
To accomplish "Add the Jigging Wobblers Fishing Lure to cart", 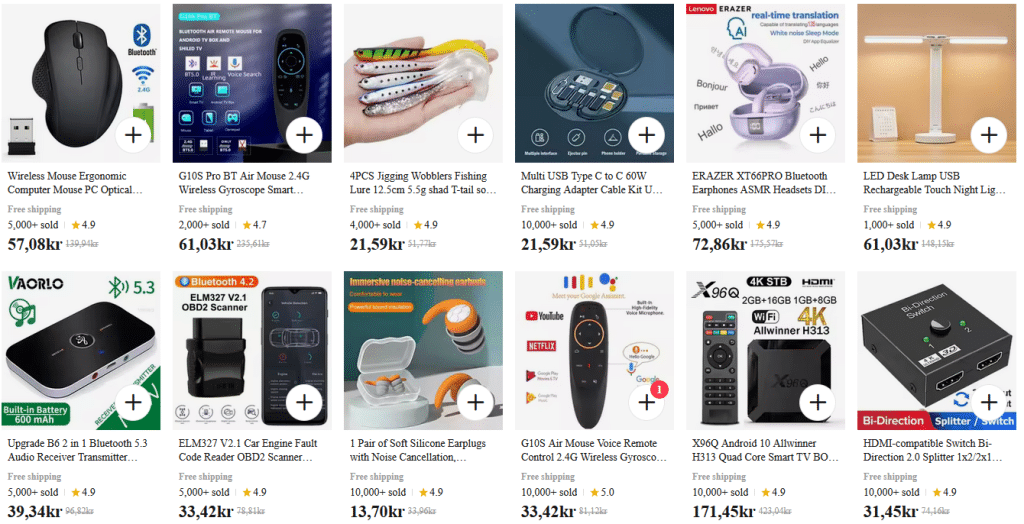I will [x=475, y=135].
